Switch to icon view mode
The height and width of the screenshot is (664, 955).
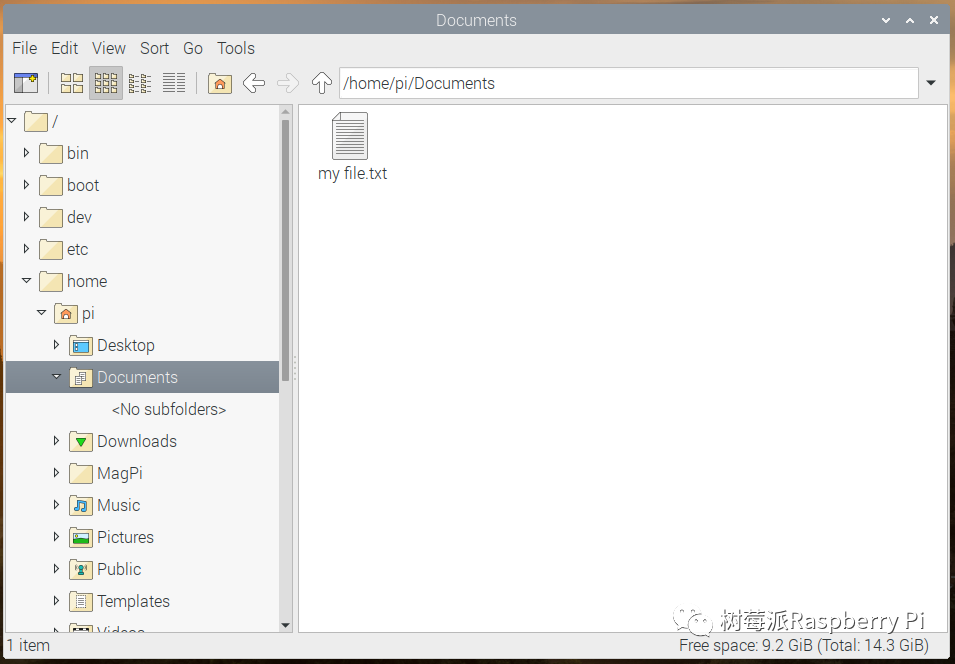tap(72, 83)
